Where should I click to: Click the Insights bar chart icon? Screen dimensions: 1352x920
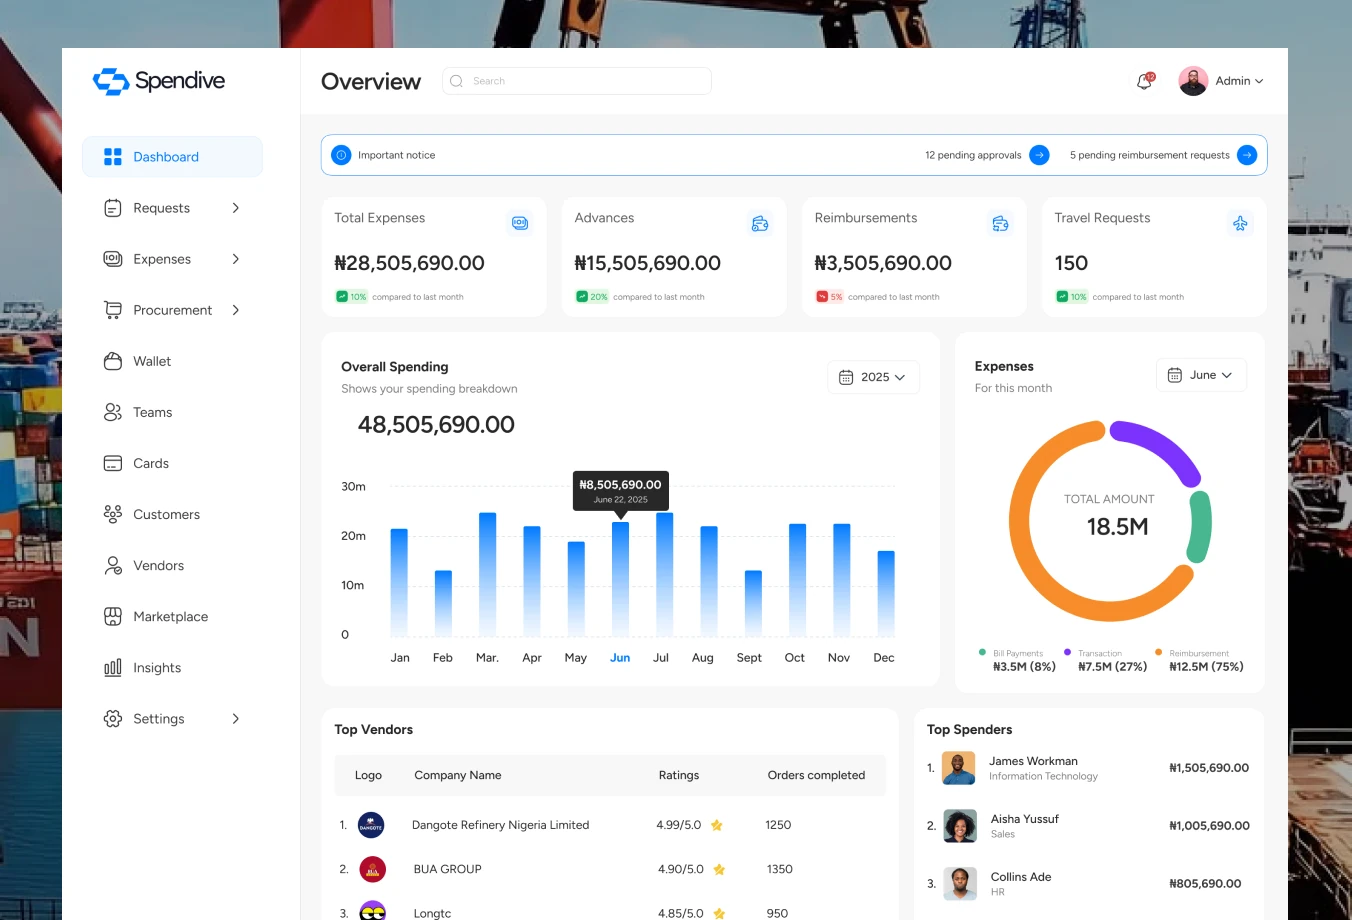[x=113, y=667]
